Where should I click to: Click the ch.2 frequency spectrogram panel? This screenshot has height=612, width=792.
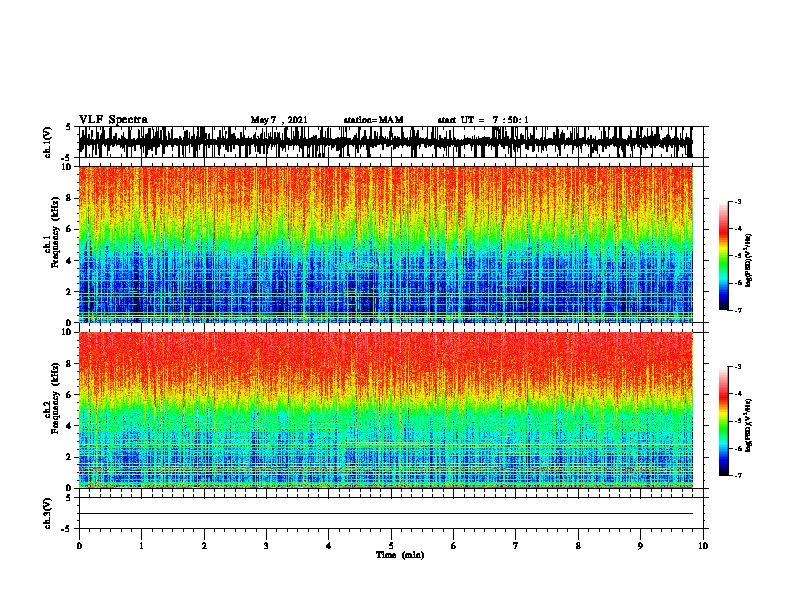(386, 410)
